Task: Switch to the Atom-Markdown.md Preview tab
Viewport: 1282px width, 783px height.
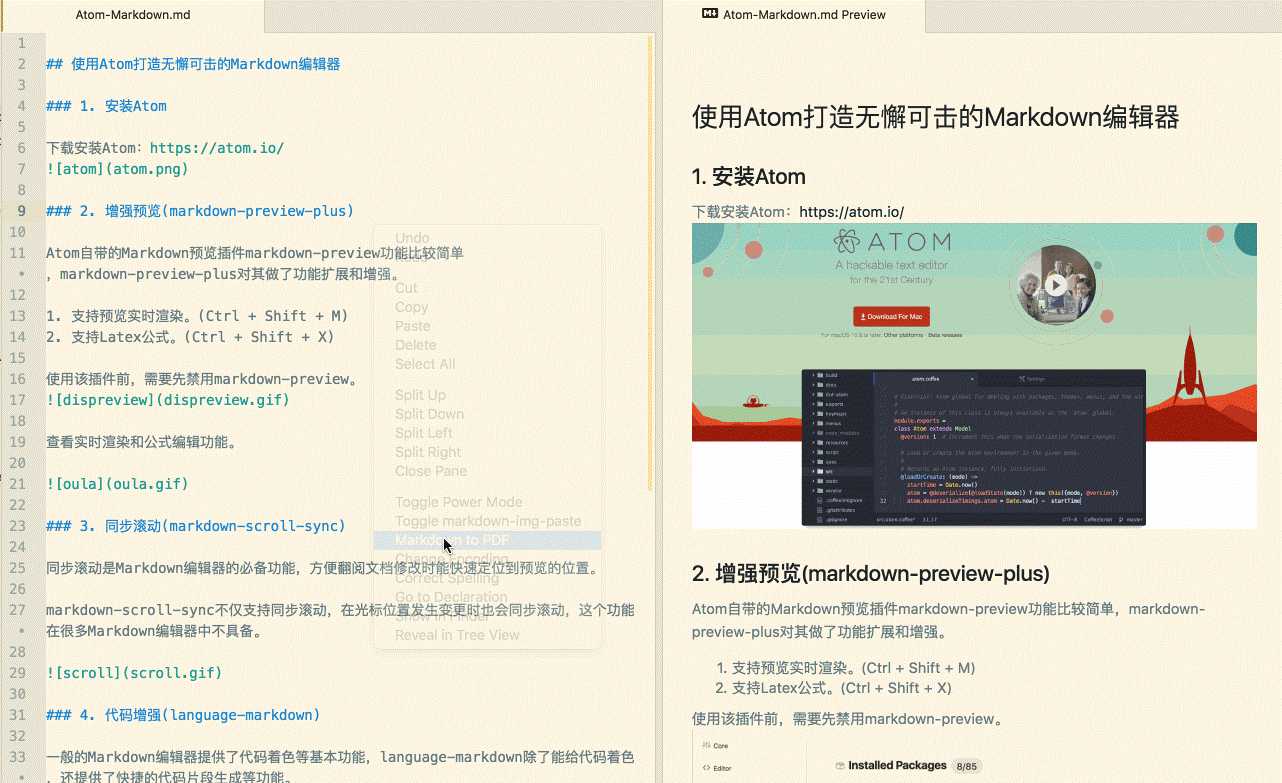Action: 794,15
